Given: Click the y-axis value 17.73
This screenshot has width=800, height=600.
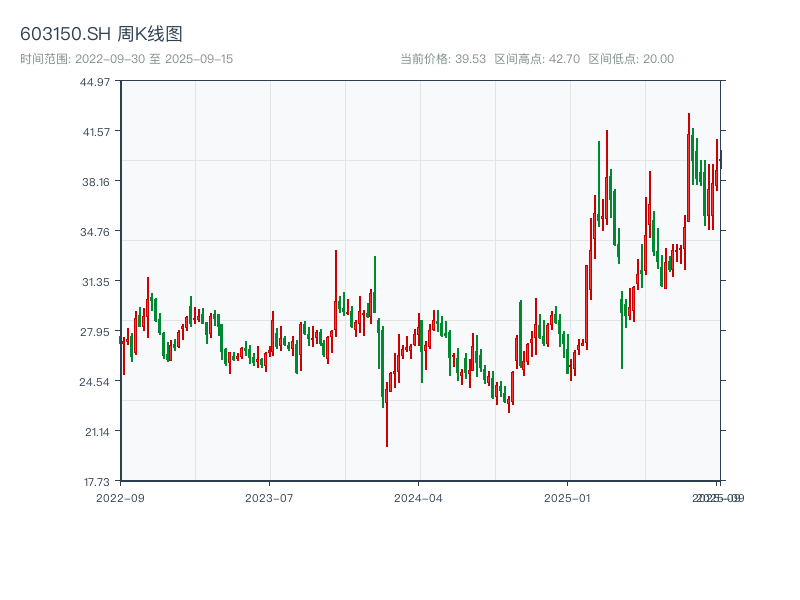Looking at the screenshot, I should coord(97,482).
